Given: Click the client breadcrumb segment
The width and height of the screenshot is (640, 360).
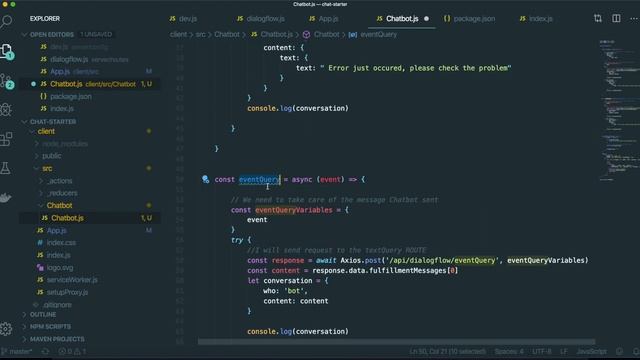Looking at the screenshot, I should [x=178, y=35].
